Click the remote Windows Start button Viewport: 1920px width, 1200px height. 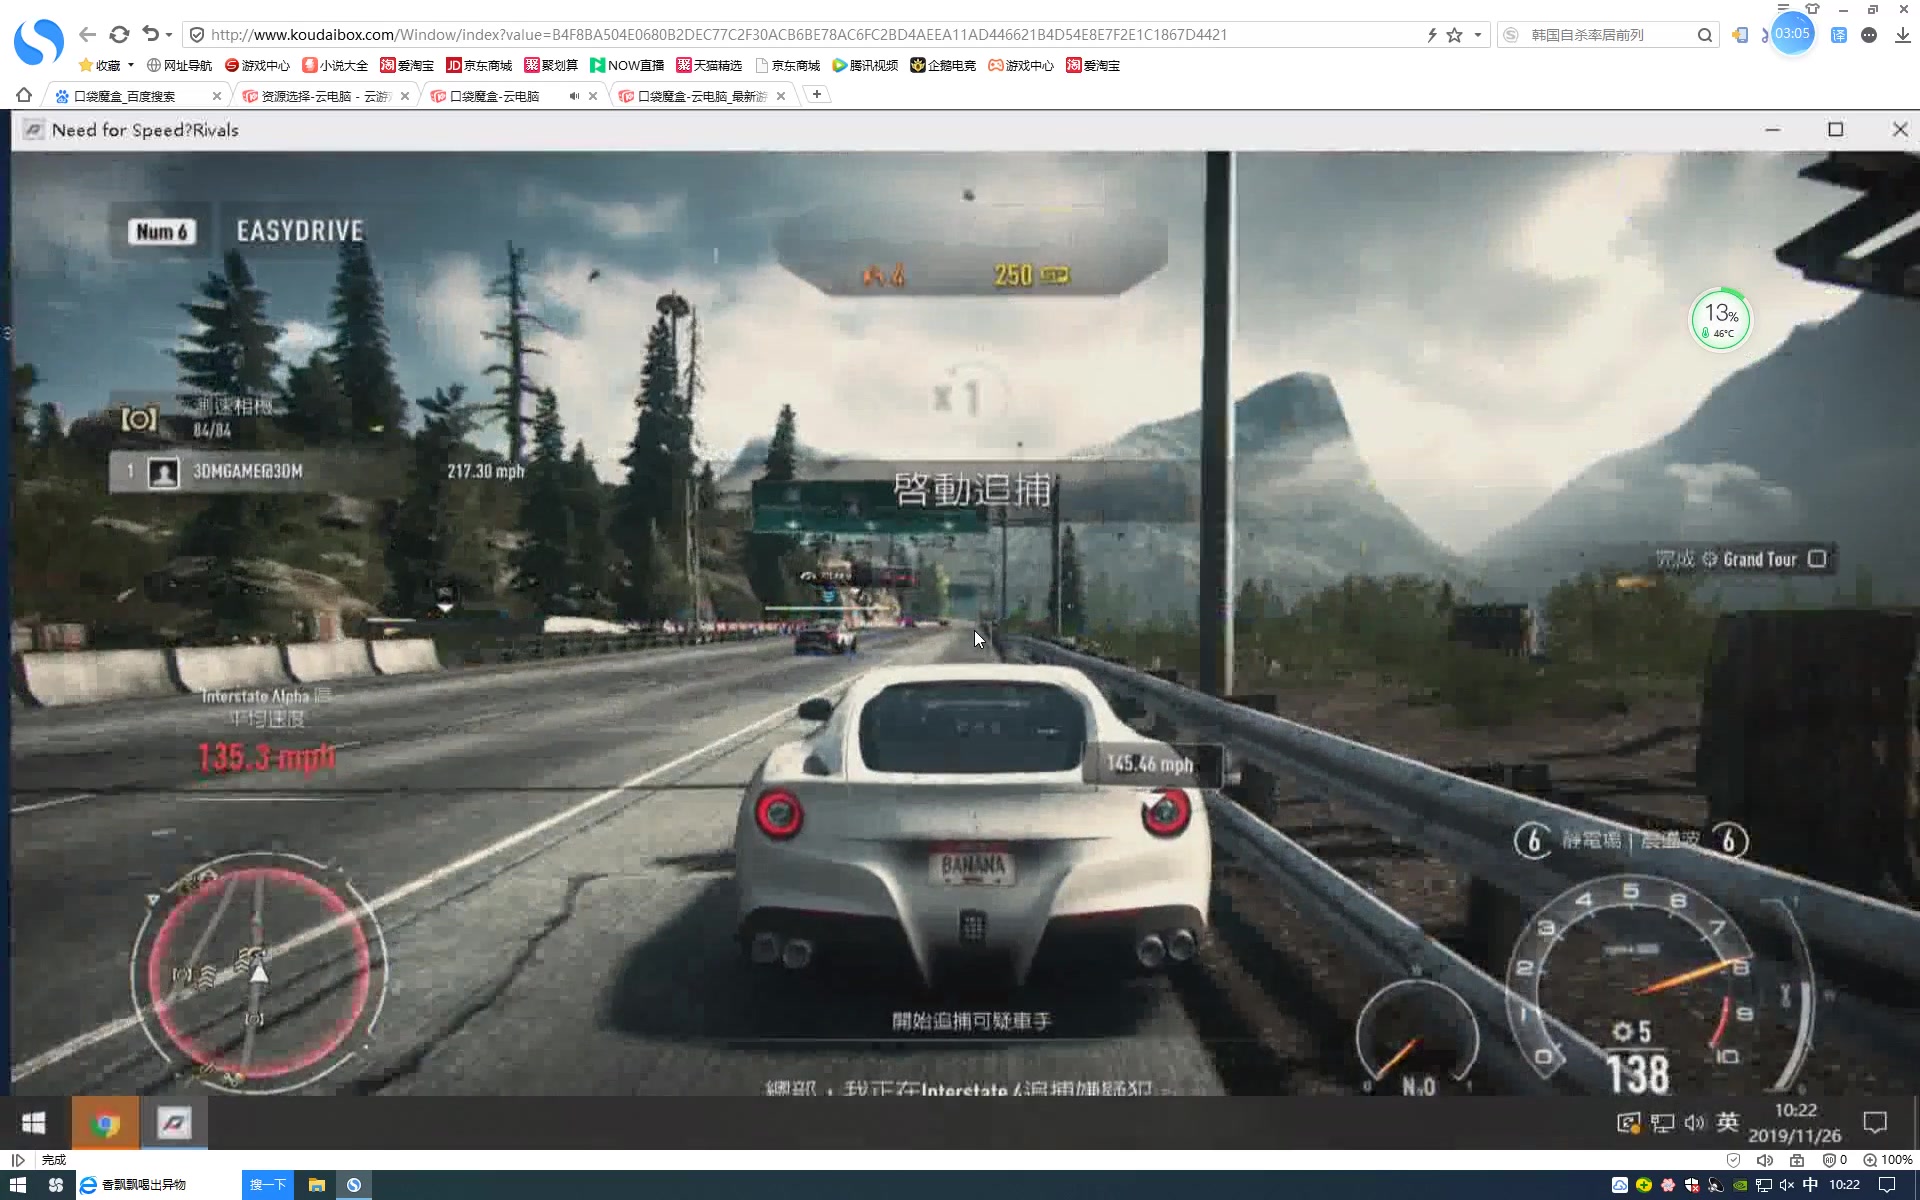point(34,1123)
